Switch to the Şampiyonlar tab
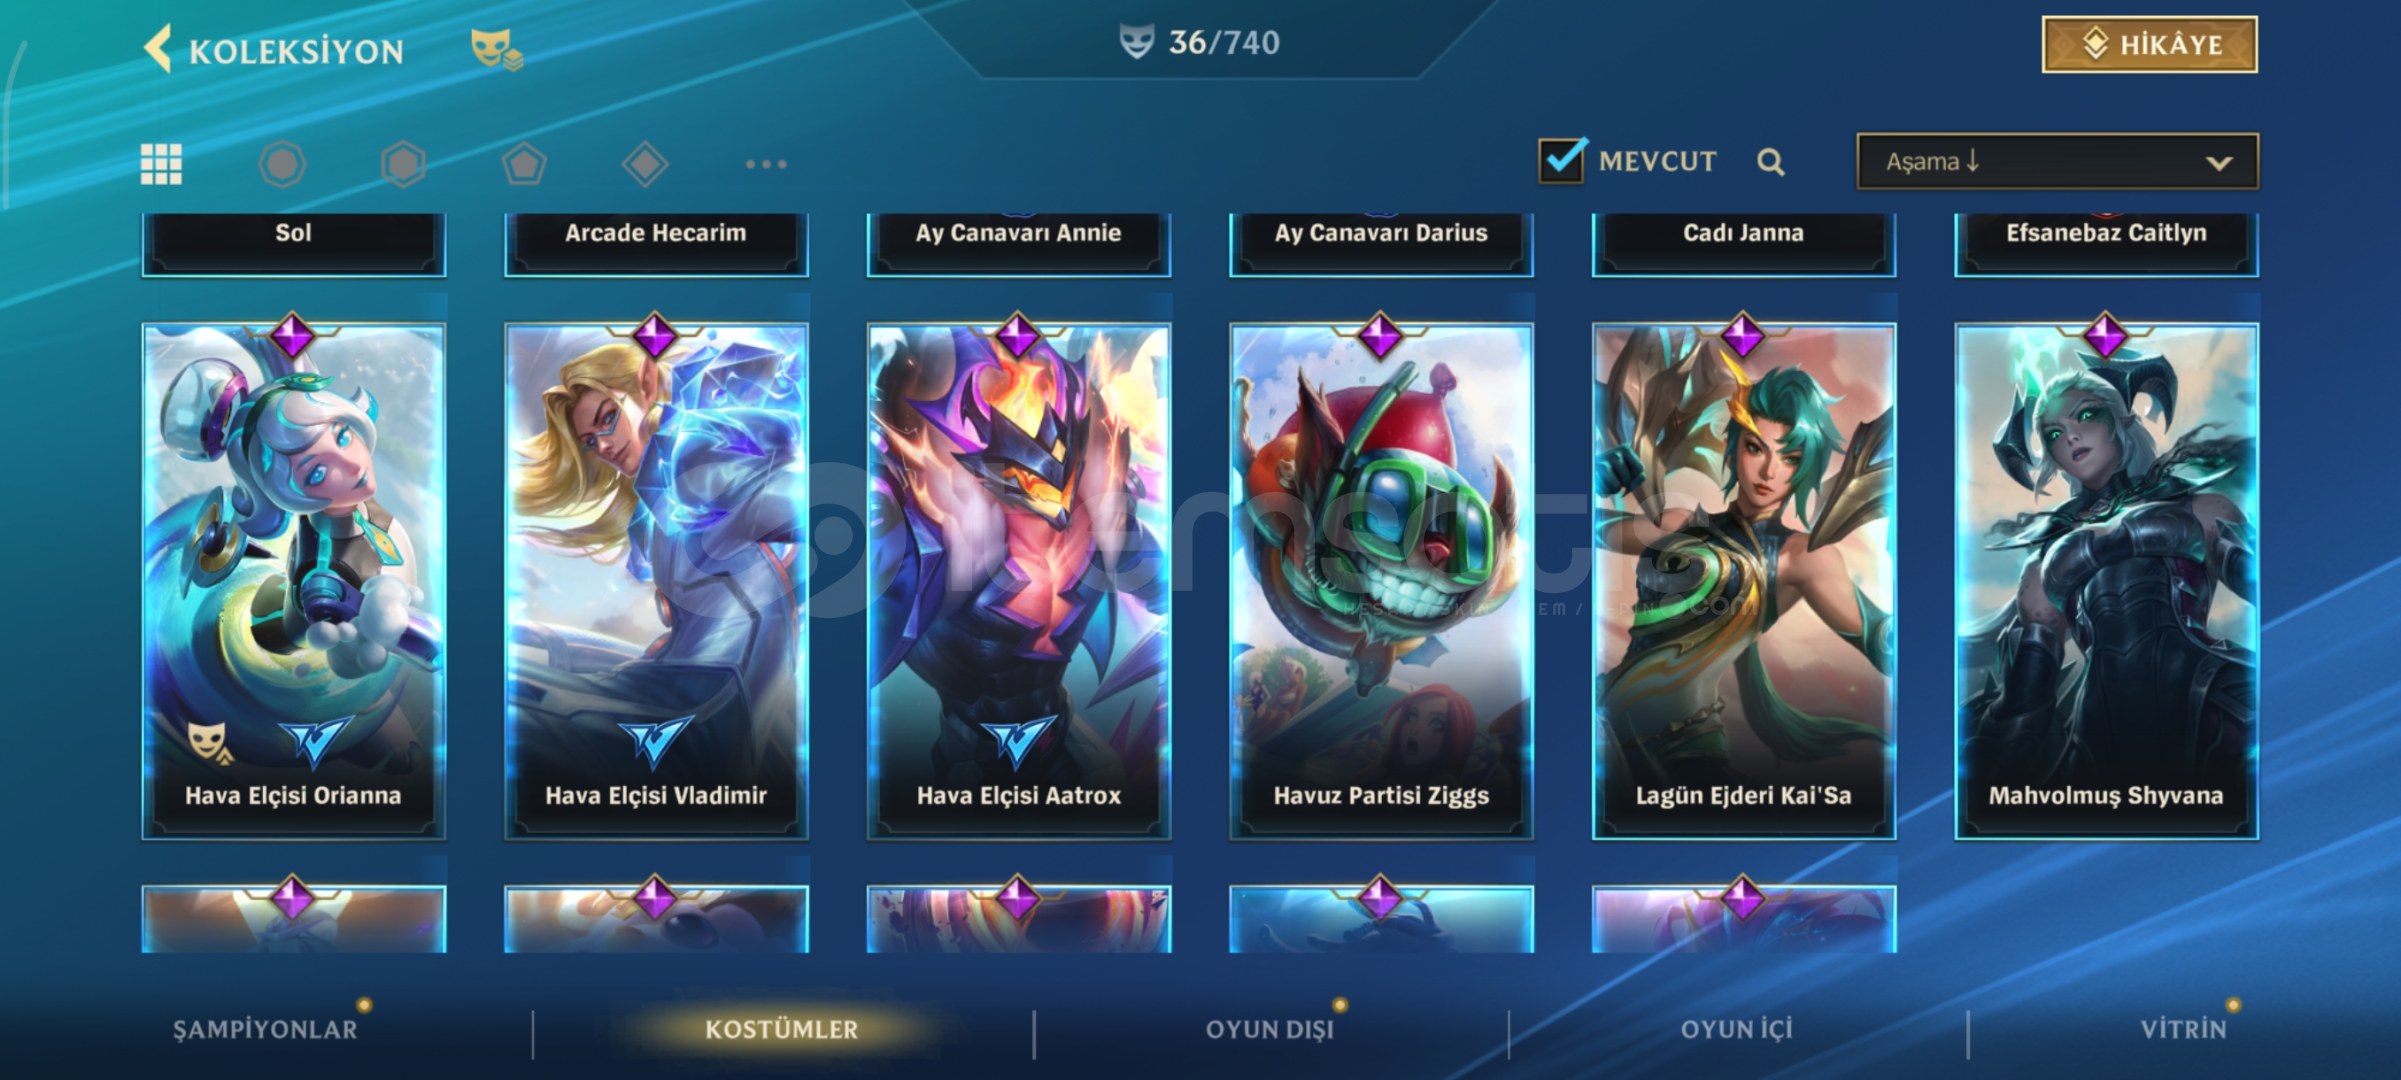The width and height of the screenshot is (2401, 1080). point(265,1029)
